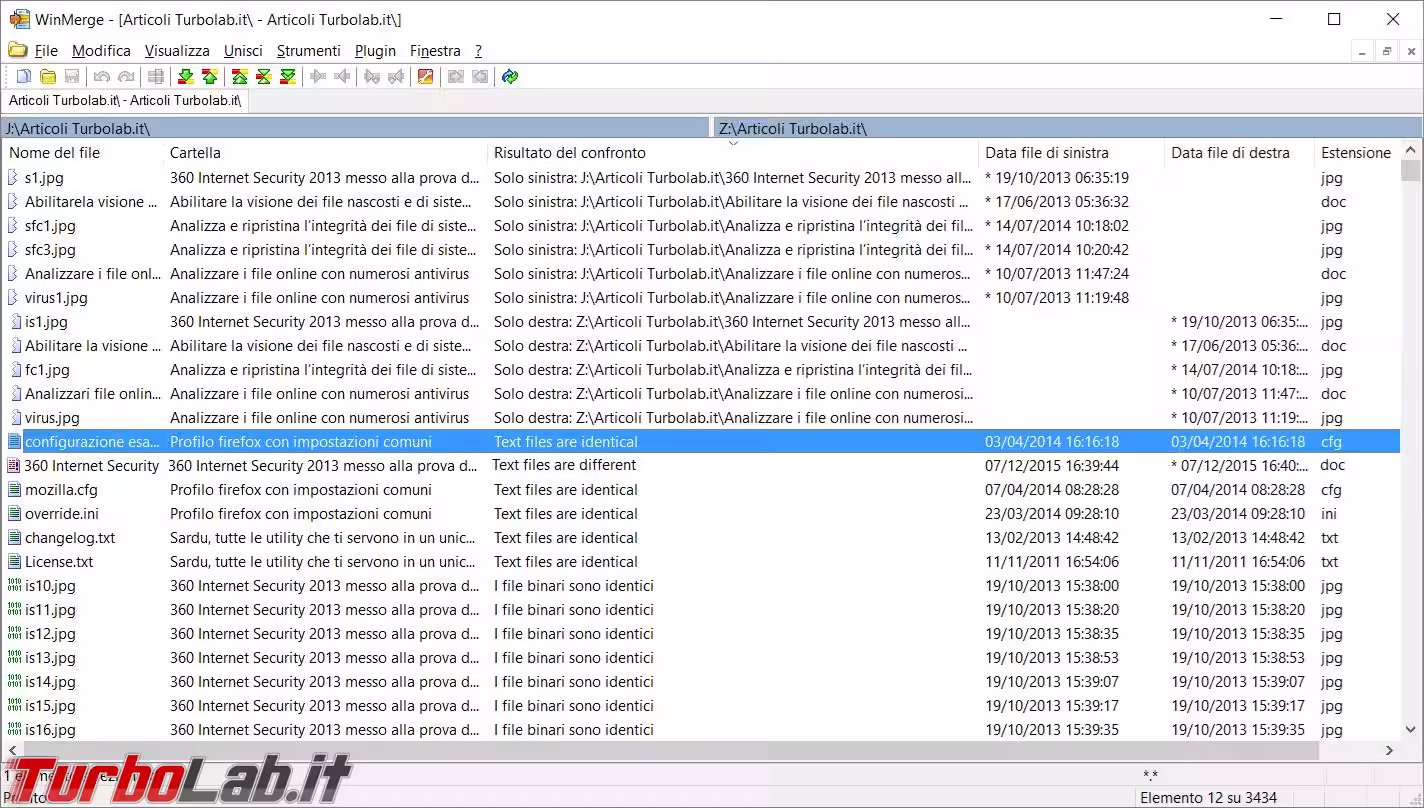1424x808 pixels.
Task: Click horizontal scrollbar right arrow
Action: pyautogui.click(x=1389, y=750)
